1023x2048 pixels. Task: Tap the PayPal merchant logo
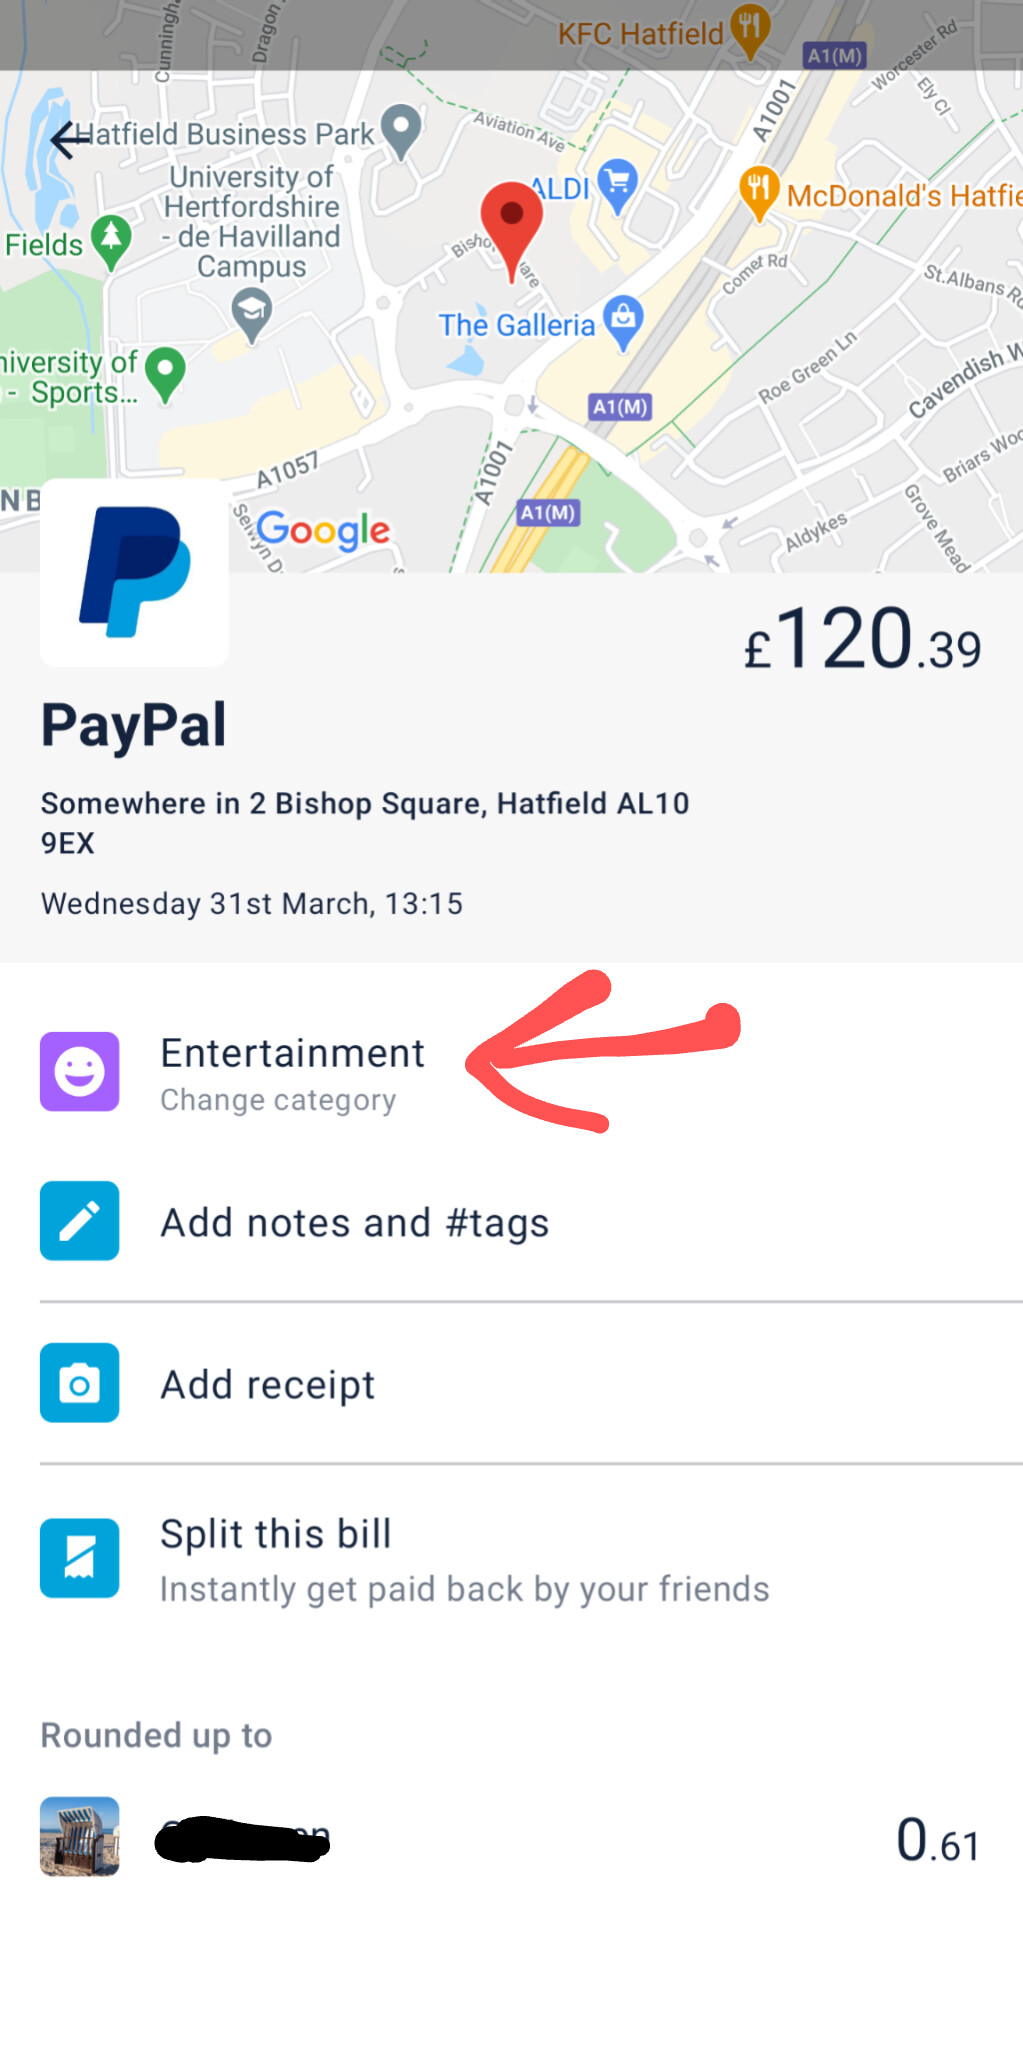click(134, 572)
